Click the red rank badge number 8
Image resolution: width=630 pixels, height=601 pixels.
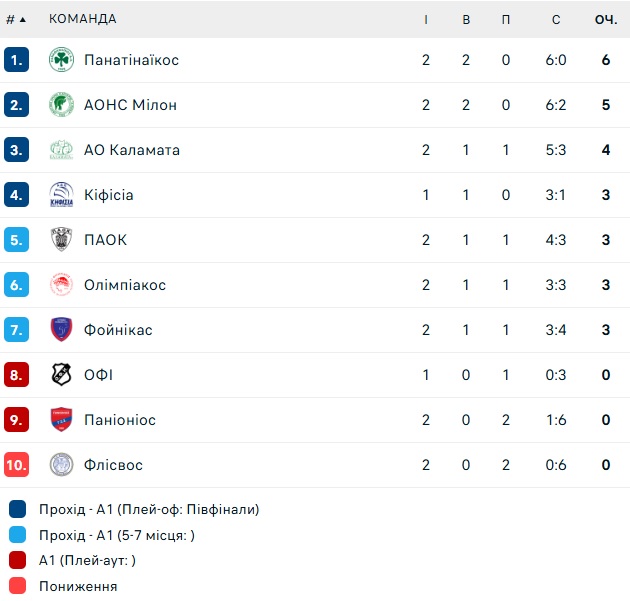(16, 375)
